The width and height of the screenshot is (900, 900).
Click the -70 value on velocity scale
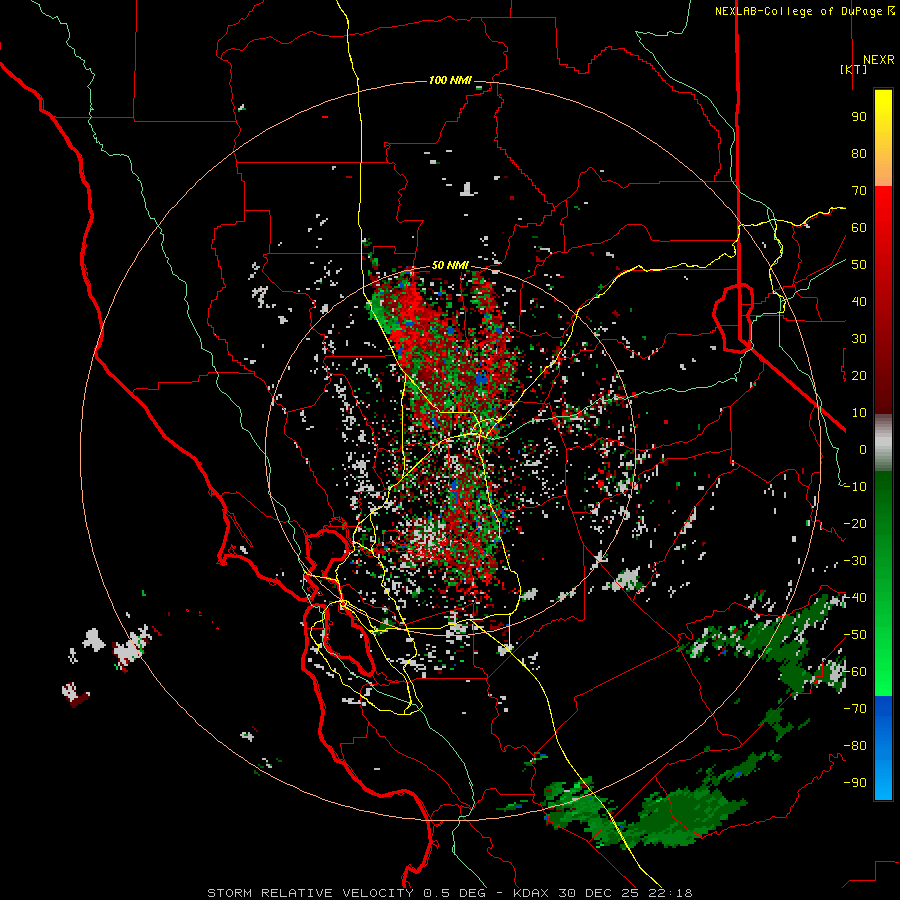coord(856,709)
